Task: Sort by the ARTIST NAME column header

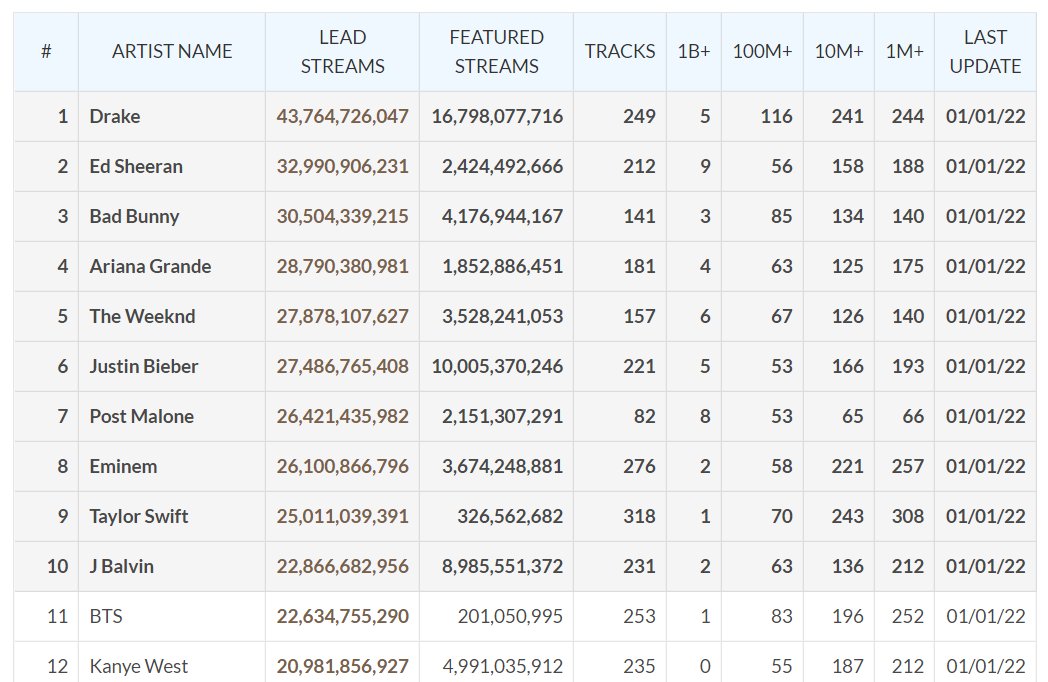Action: pos(172,51)
